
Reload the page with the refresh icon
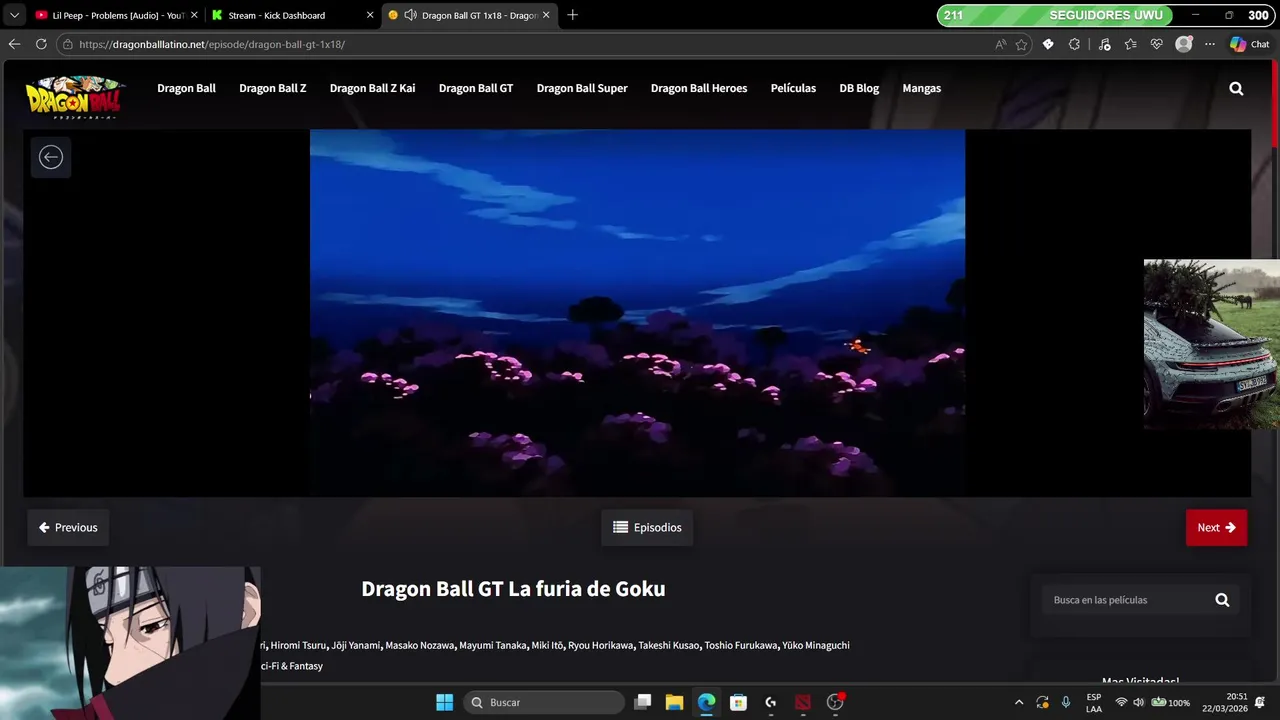pyautogui.click(x=41, y=44)
